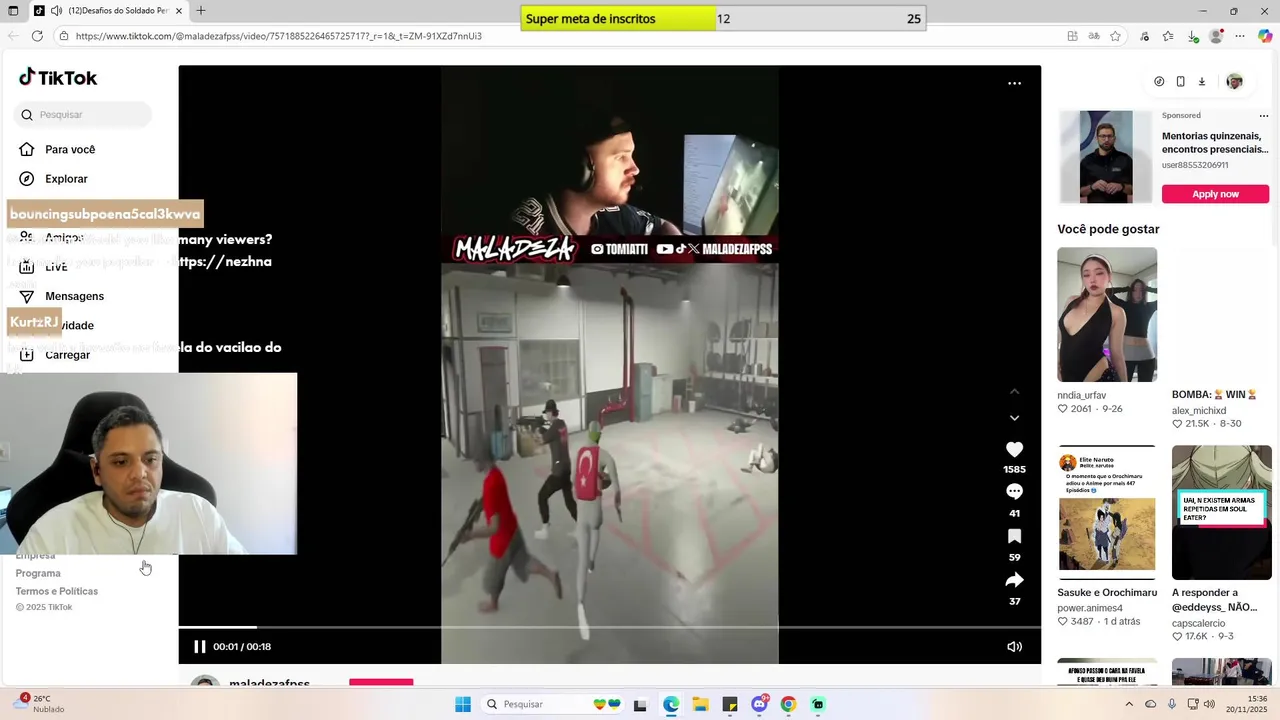Open the profile avatar menu in TikTok

[x=1234, y=82]
